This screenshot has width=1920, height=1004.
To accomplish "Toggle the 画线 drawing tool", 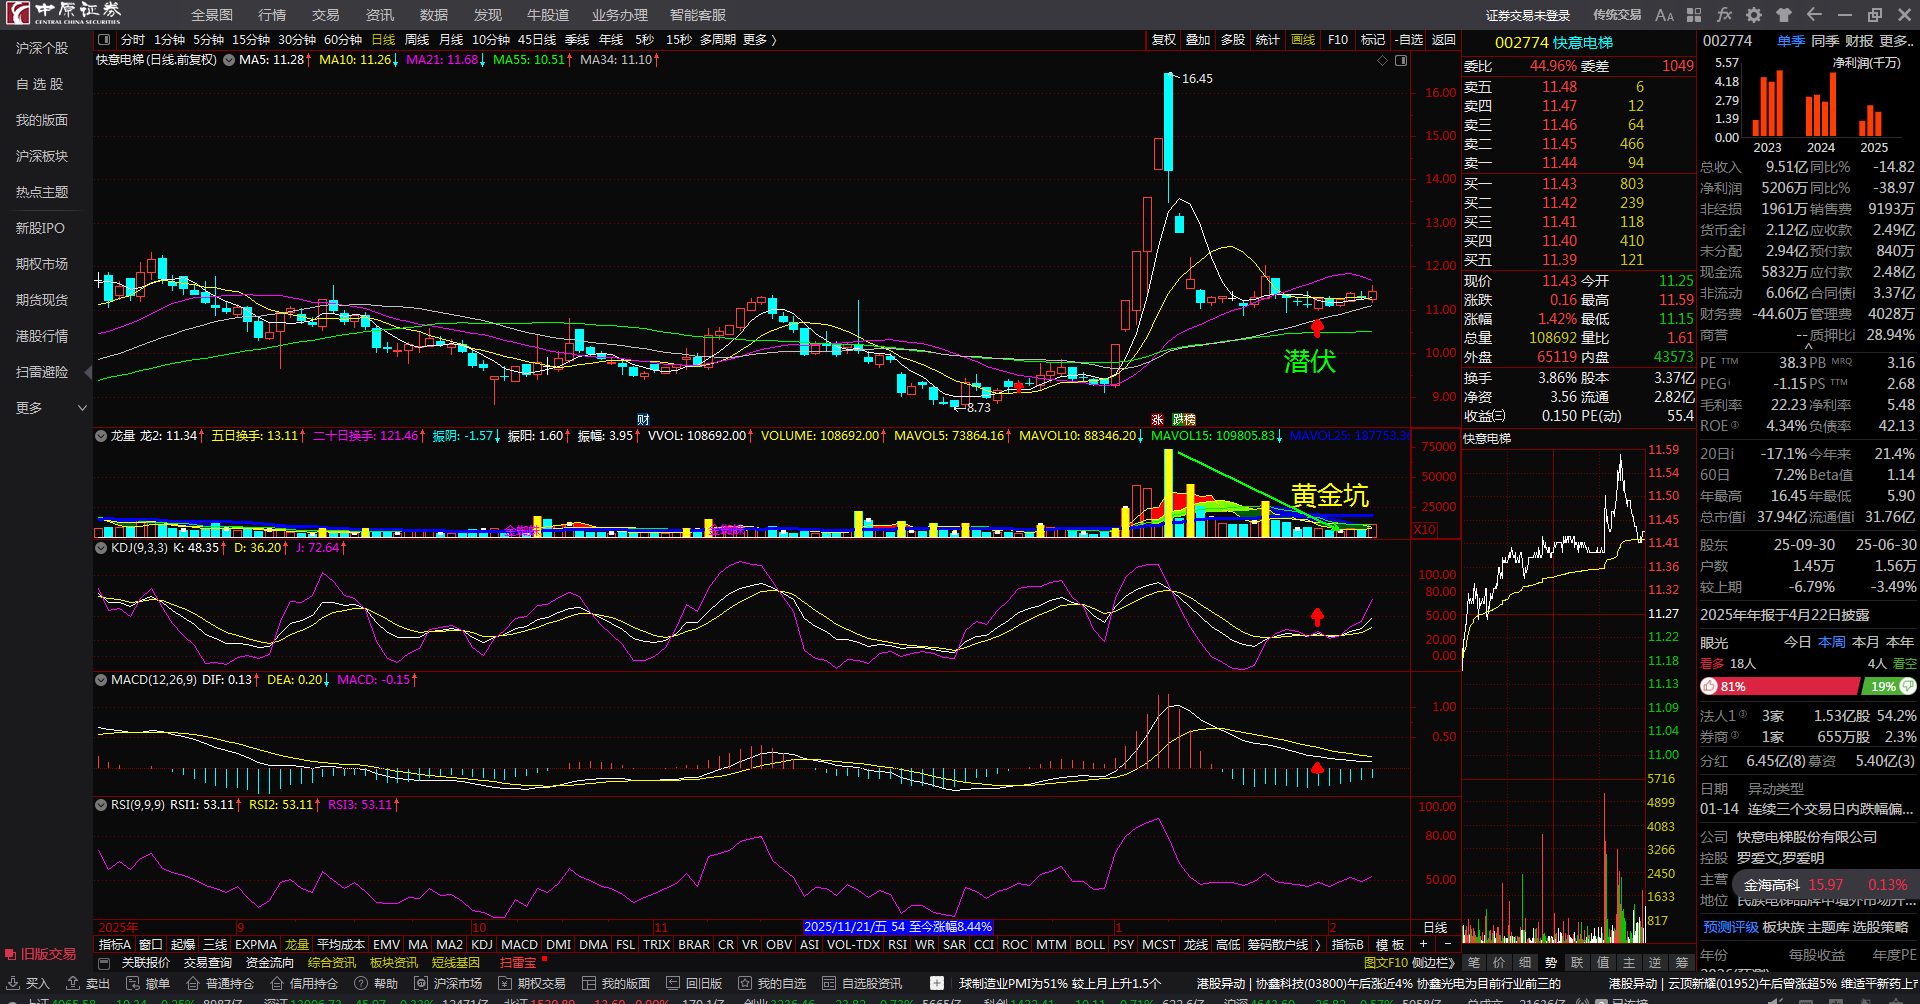I will point(1303,40).
